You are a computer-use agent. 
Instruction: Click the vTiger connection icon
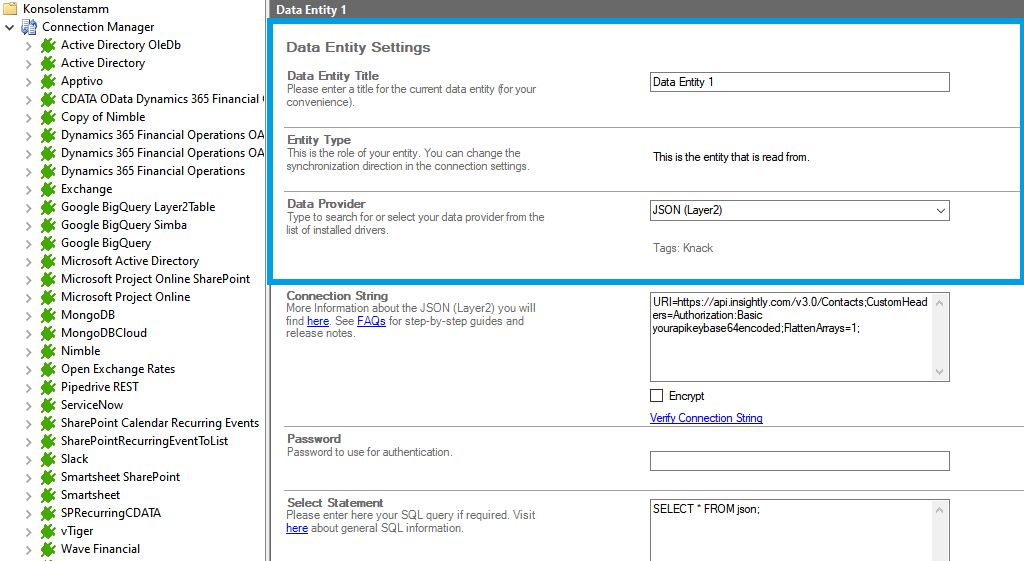click(48, 531)
